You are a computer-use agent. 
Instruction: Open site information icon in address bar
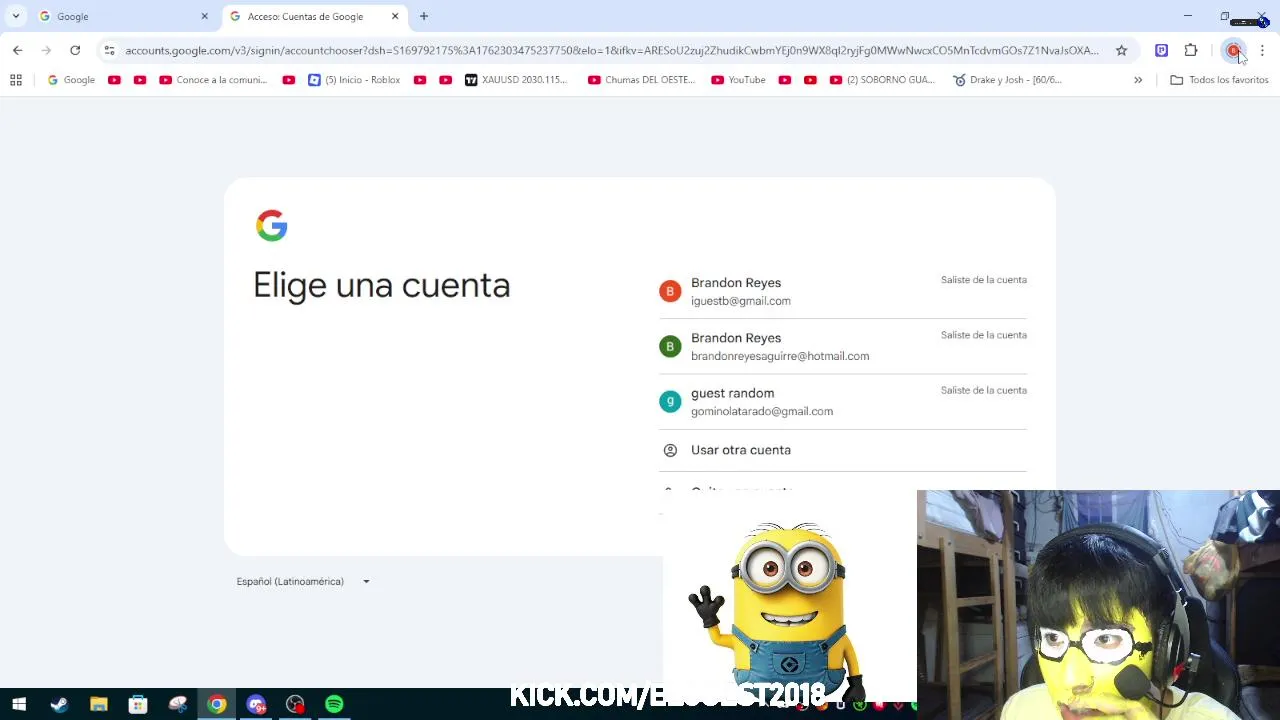click(109, 50)
